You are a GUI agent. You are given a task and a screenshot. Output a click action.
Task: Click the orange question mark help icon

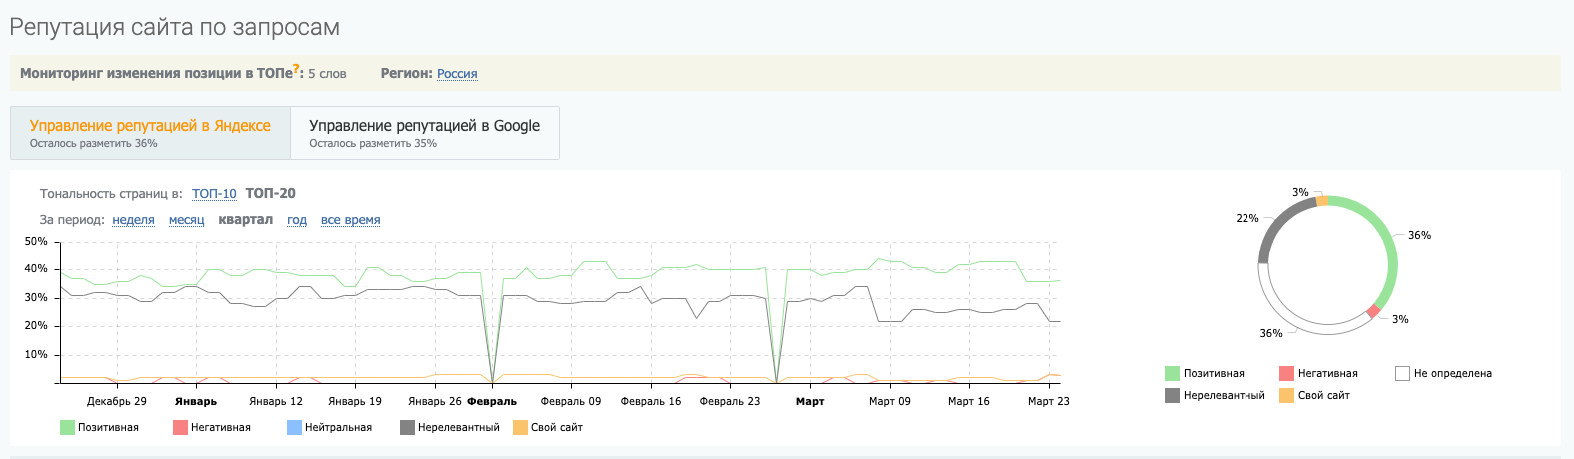click(x=297, y=70)
